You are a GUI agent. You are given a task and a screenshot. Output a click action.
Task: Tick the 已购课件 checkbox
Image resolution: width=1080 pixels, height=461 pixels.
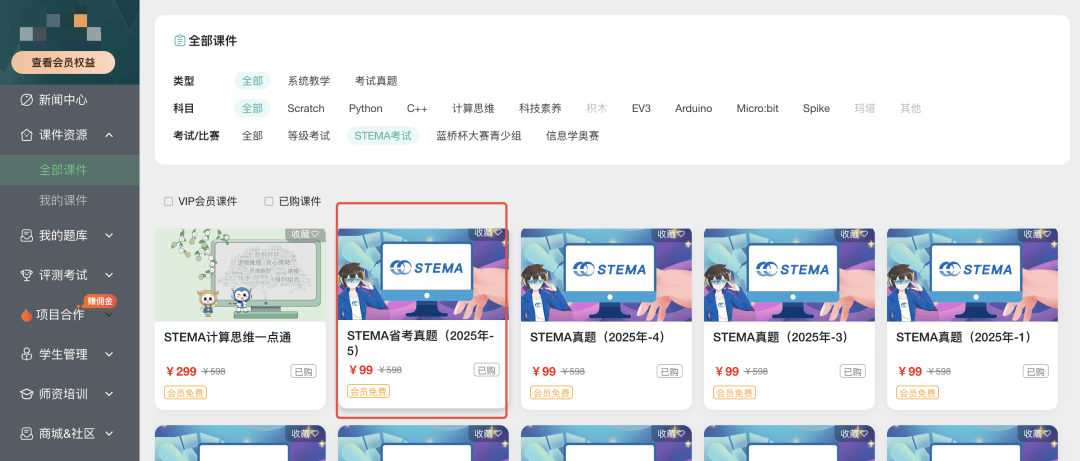pyautogui.click(x=269, y=202)
